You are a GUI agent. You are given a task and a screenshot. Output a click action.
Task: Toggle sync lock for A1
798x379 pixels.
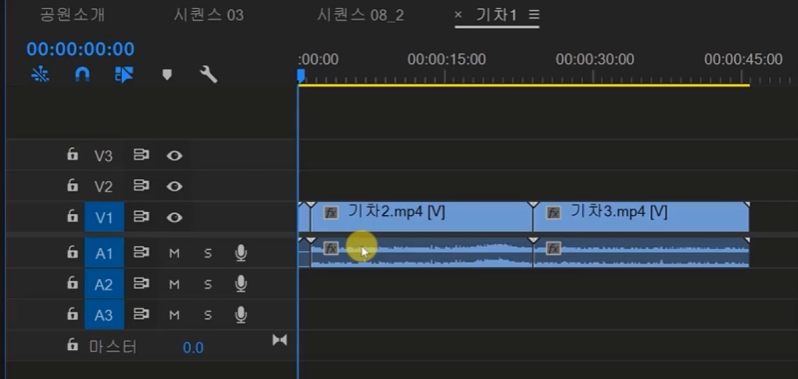[141, 253]
